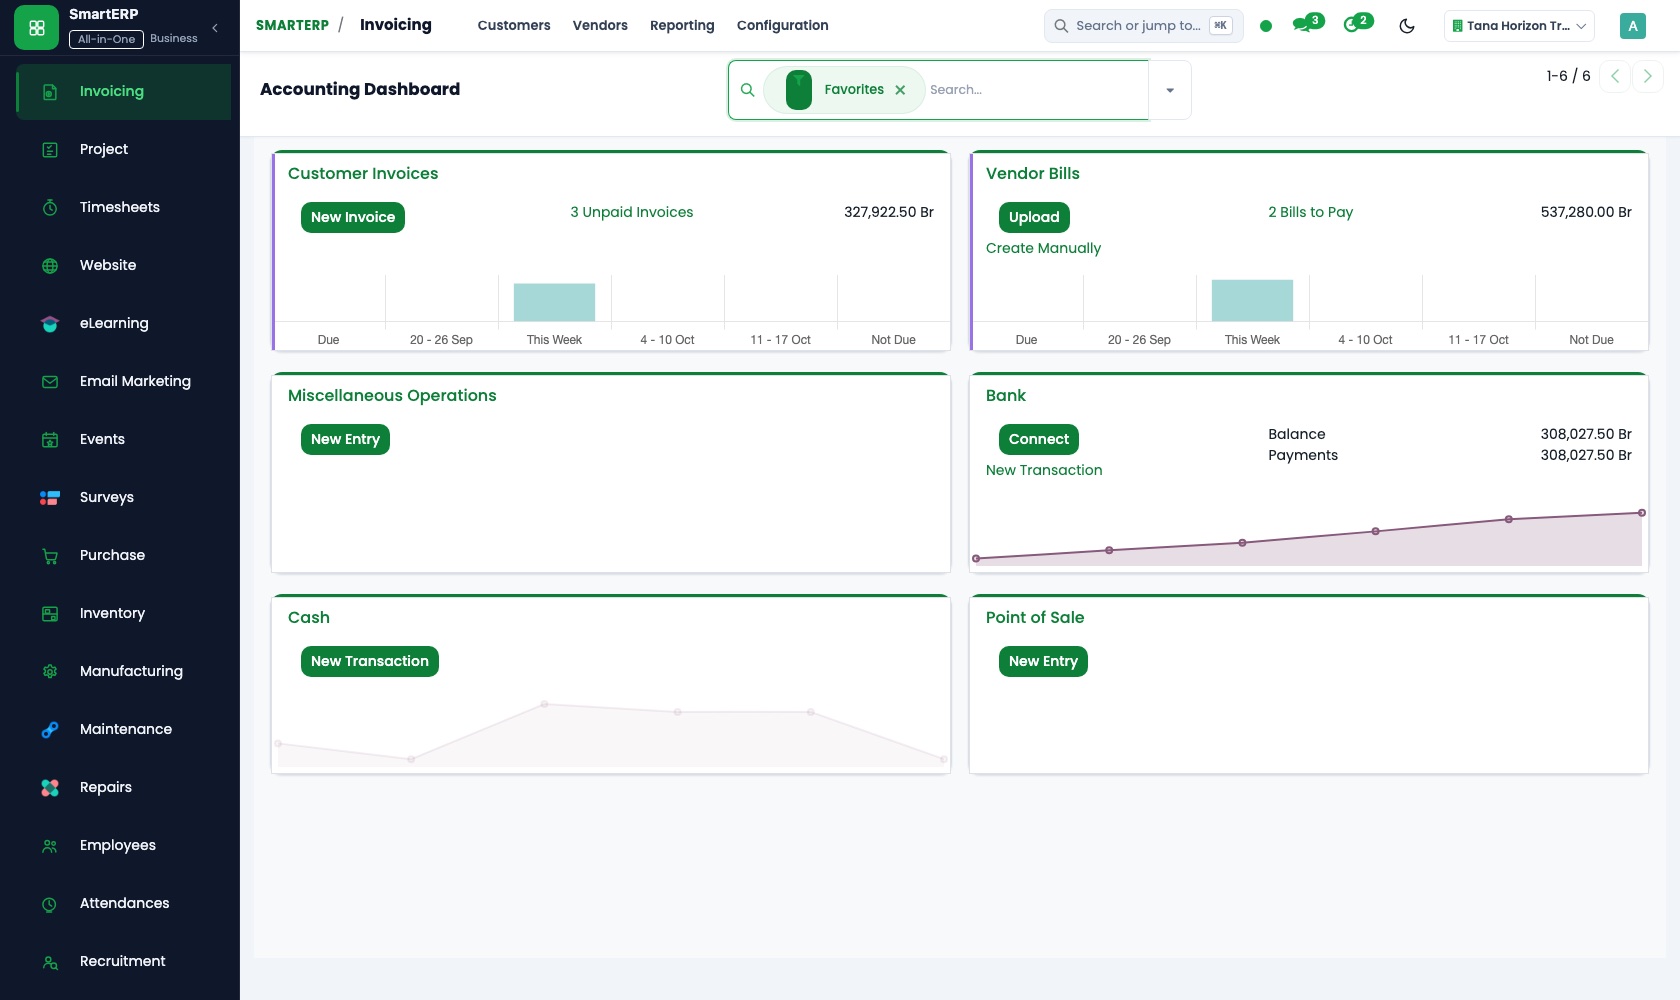This screenshot has width=1680, height=1000.
Task: Click New Transaction button in Cash card
Action: 370,661
